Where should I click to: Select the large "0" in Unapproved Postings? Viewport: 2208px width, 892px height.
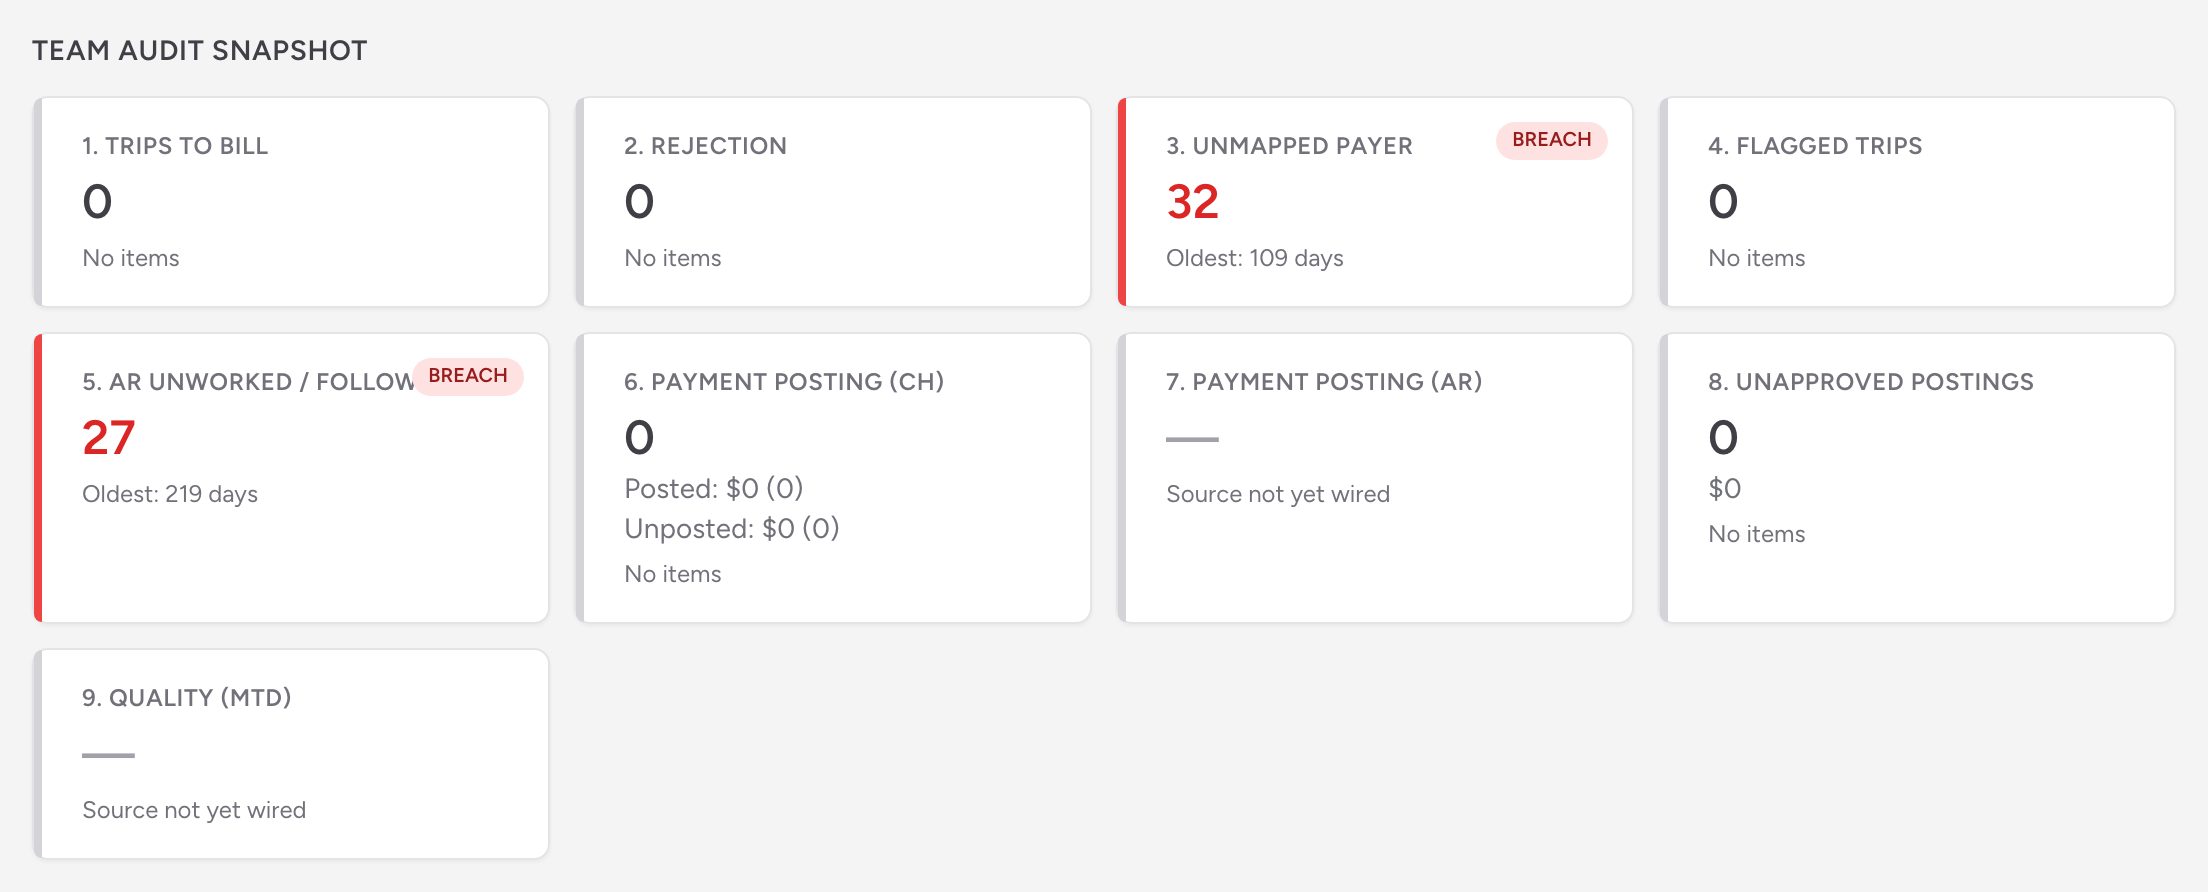coord(1723,438)
